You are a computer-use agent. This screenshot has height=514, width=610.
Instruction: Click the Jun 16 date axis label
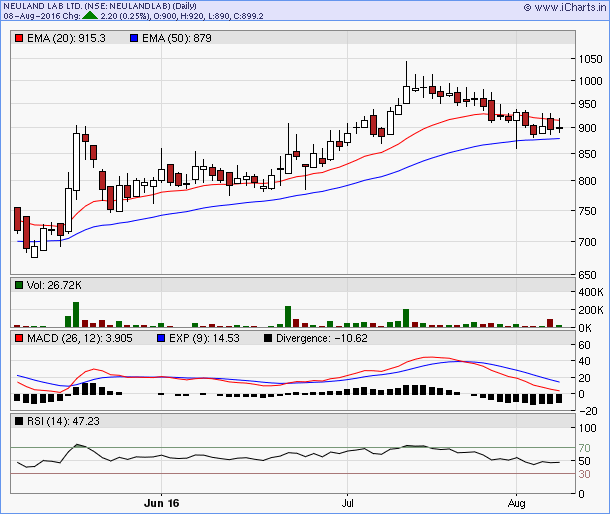(161, 503)
